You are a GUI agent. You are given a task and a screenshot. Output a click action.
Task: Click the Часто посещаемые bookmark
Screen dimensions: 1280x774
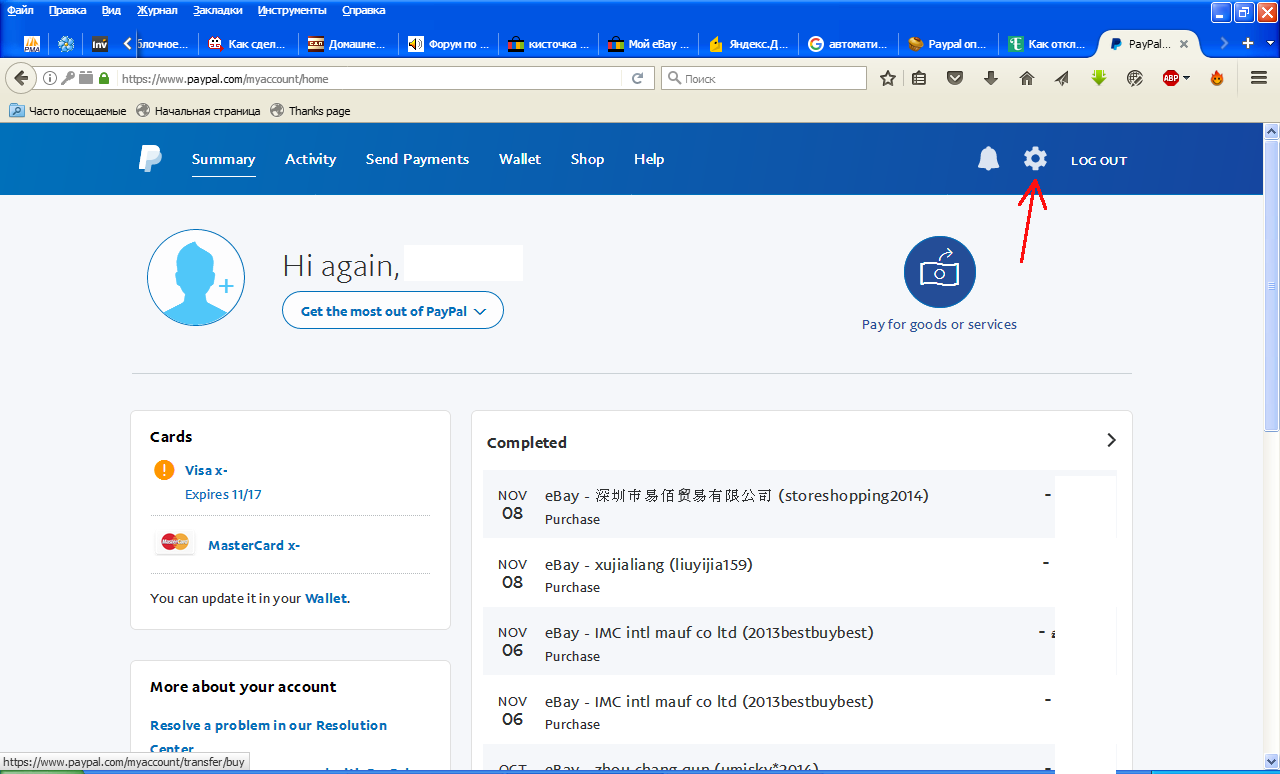[x=68, y=111]
